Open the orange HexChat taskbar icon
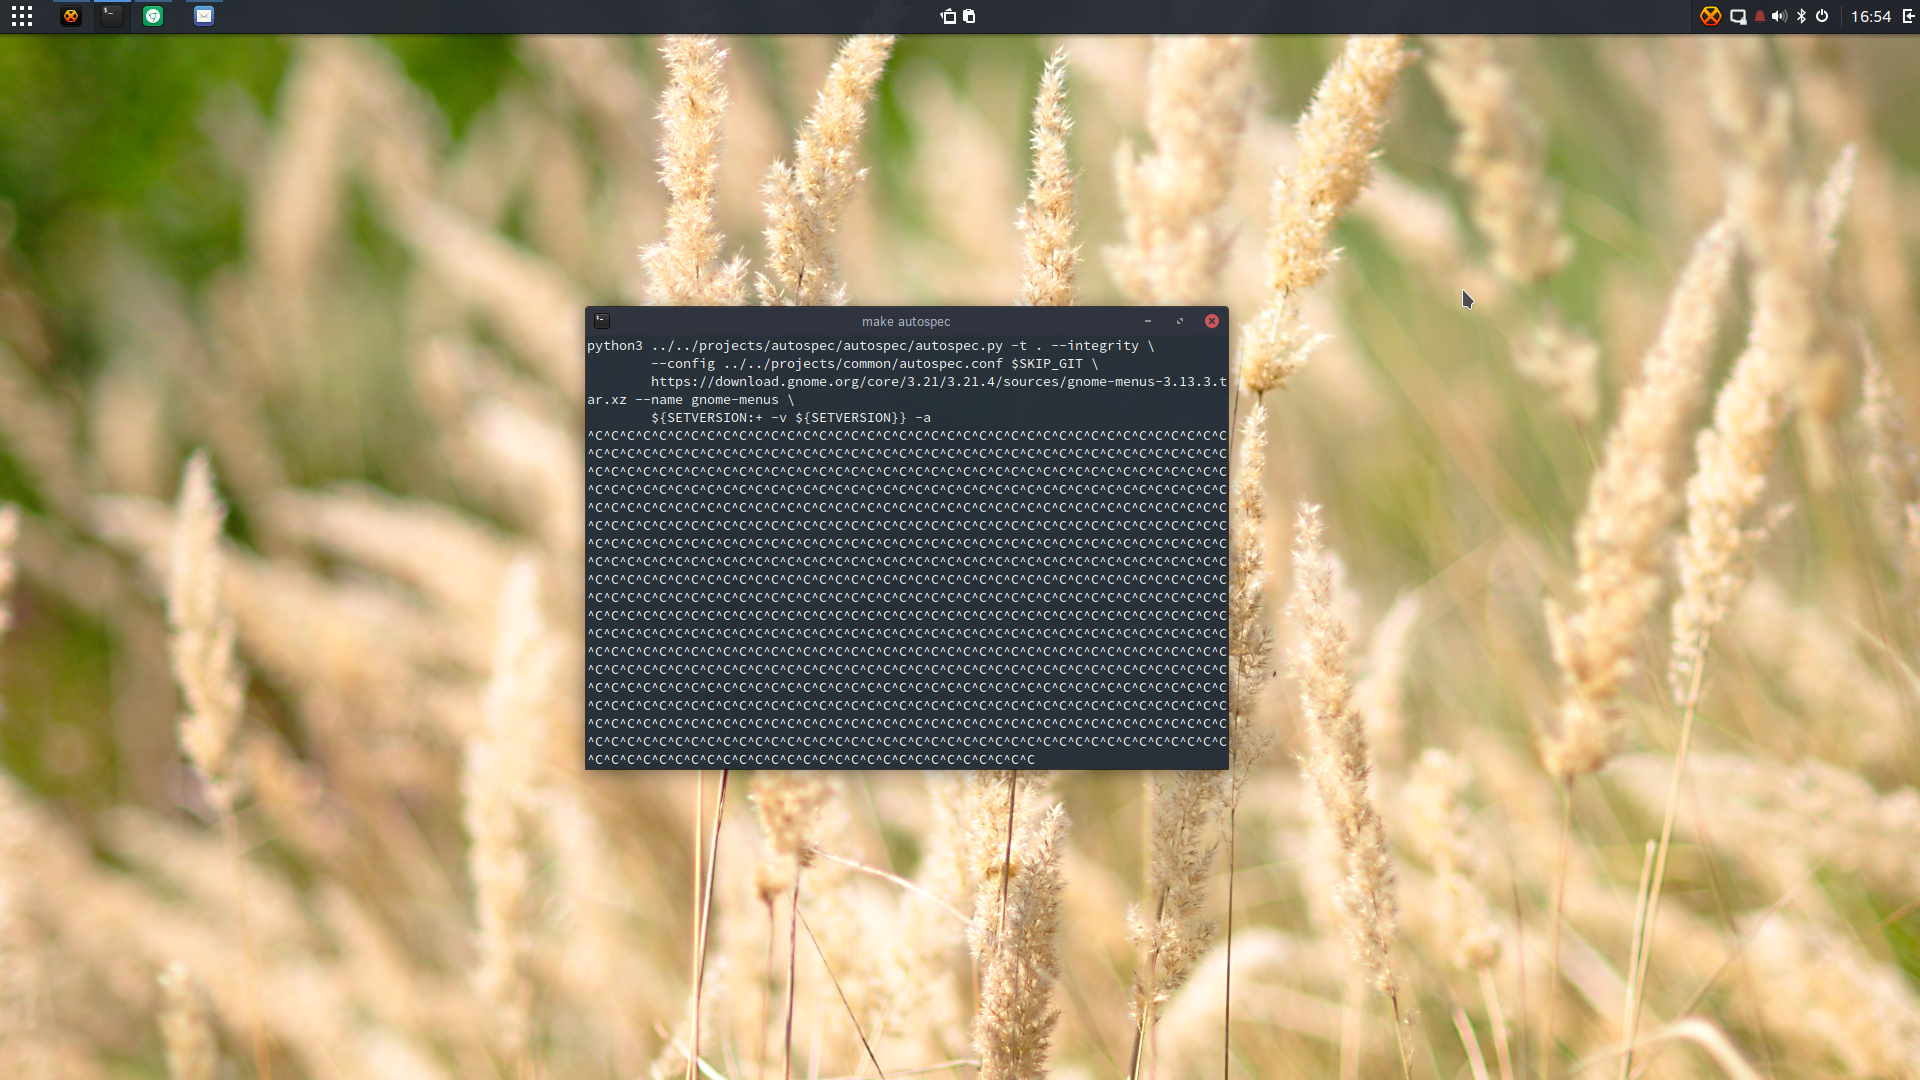The image size is (1920, 1080). pos(70,16)
